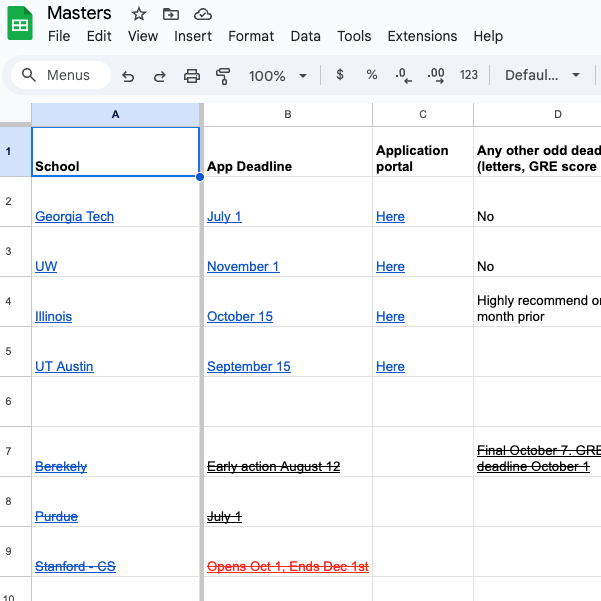Select the Highly recommend cell in Illinois row
The image size is (601, 601).
pyautogui.click(x=537, y=302)
